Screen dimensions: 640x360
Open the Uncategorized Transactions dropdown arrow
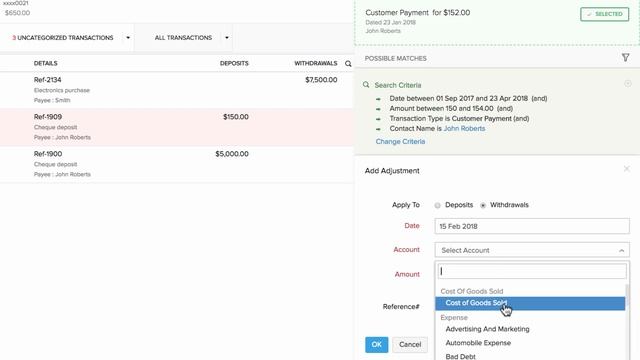pyautogui.click(x=128, y=38)
